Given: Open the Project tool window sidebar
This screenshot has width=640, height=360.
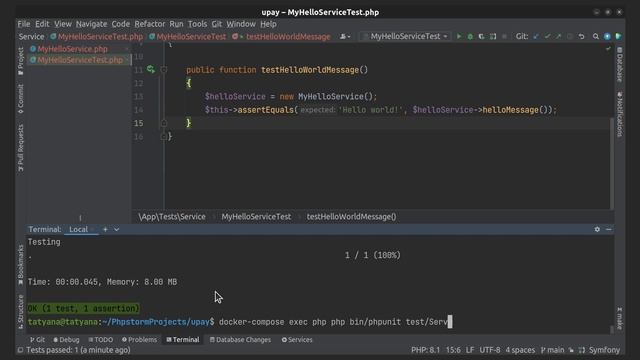Looking at the screenshot, I should click(20, 60).
